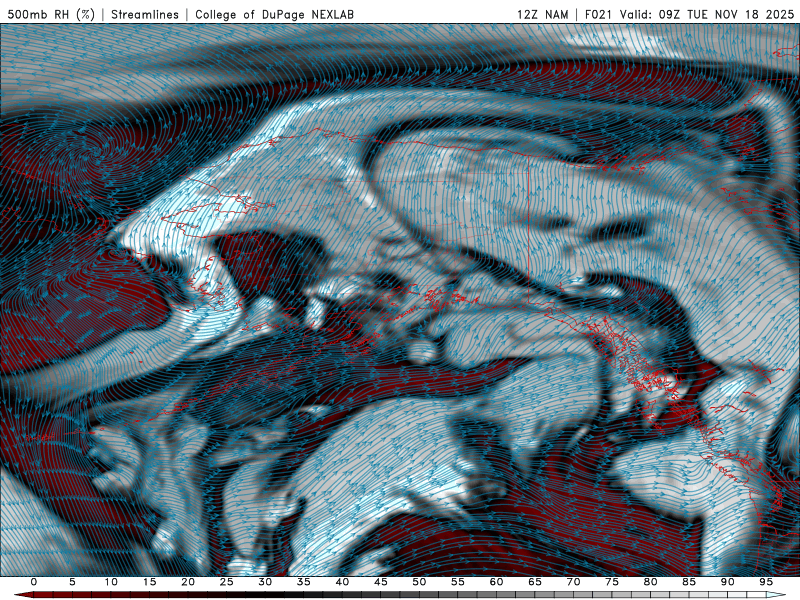The height and width of the screenshot is (600, 800).
Task: Select the "15" label on the colorbar scale
Action: click(x=149, y=582)
